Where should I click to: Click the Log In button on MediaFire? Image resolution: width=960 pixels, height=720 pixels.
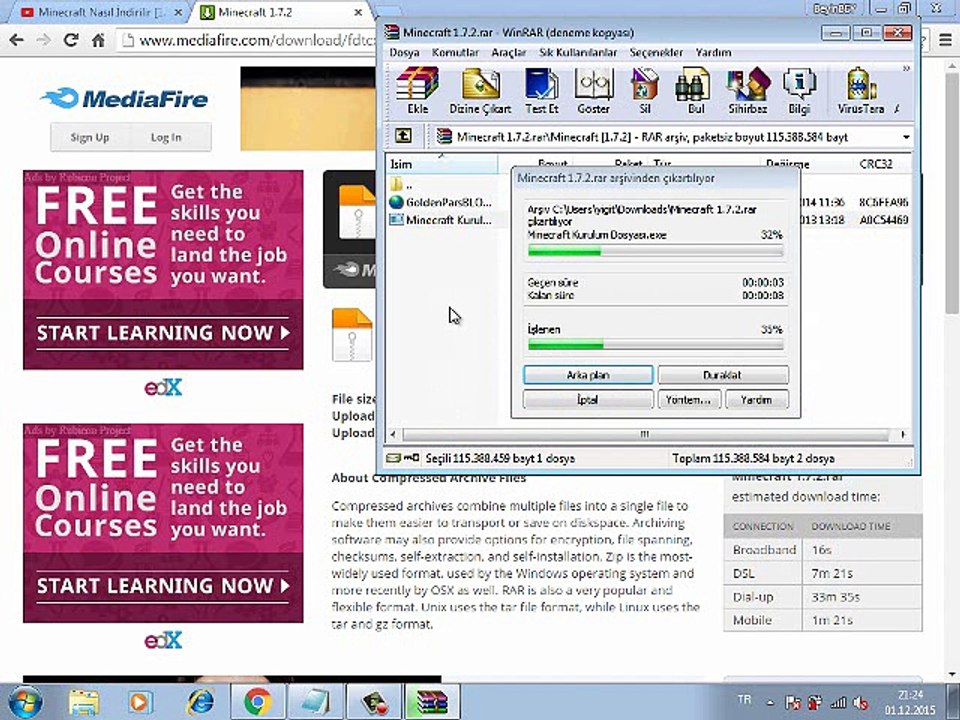pyautogui.click(x=166, y=137)
